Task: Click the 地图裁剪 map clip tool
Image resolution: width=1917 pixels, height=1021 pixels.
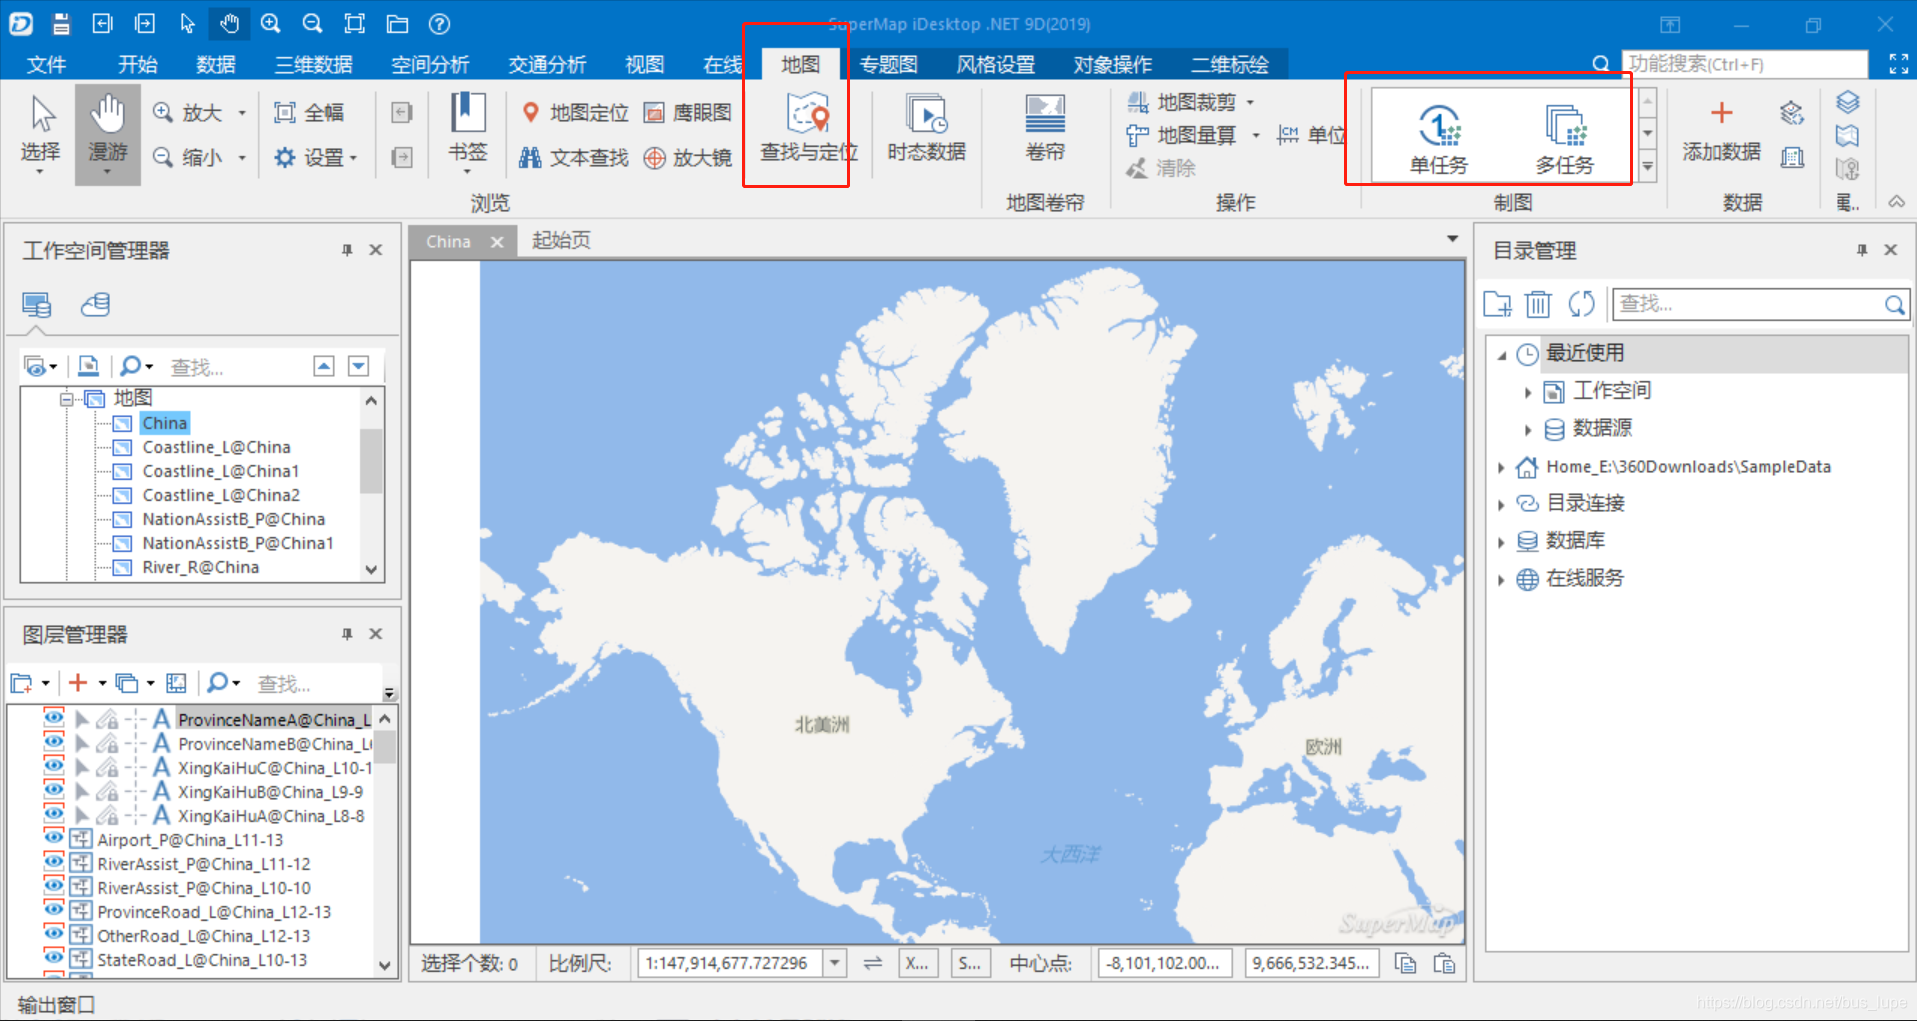Action: pos(1183,102)
